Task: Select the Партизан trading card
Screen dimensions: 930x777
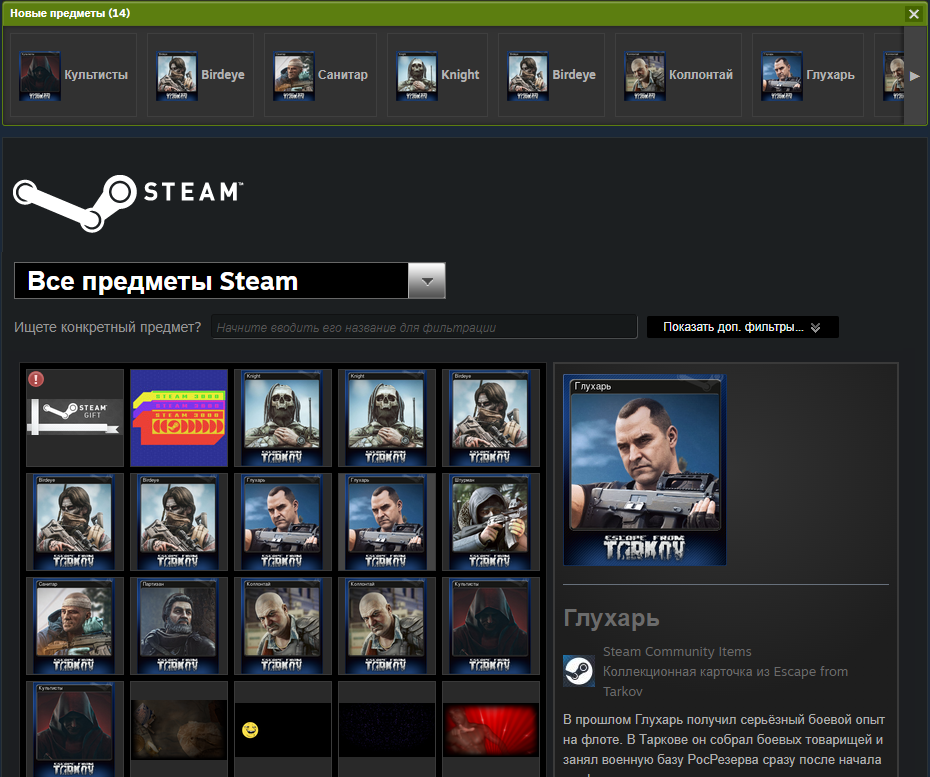Action: pos(179,626)
